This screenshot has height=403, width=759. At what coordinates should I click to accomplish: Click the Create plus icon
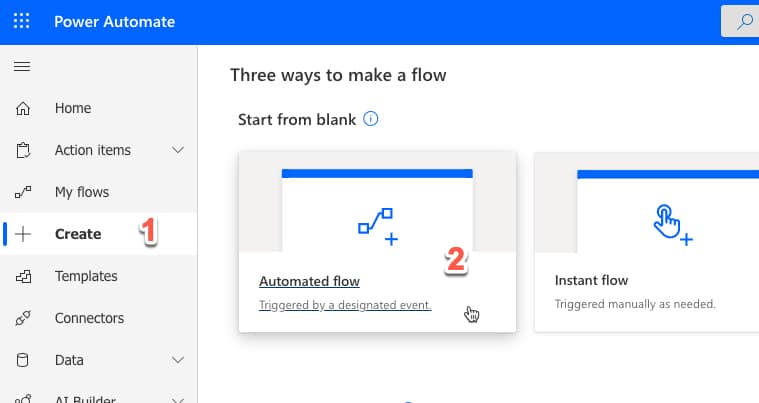23,234
